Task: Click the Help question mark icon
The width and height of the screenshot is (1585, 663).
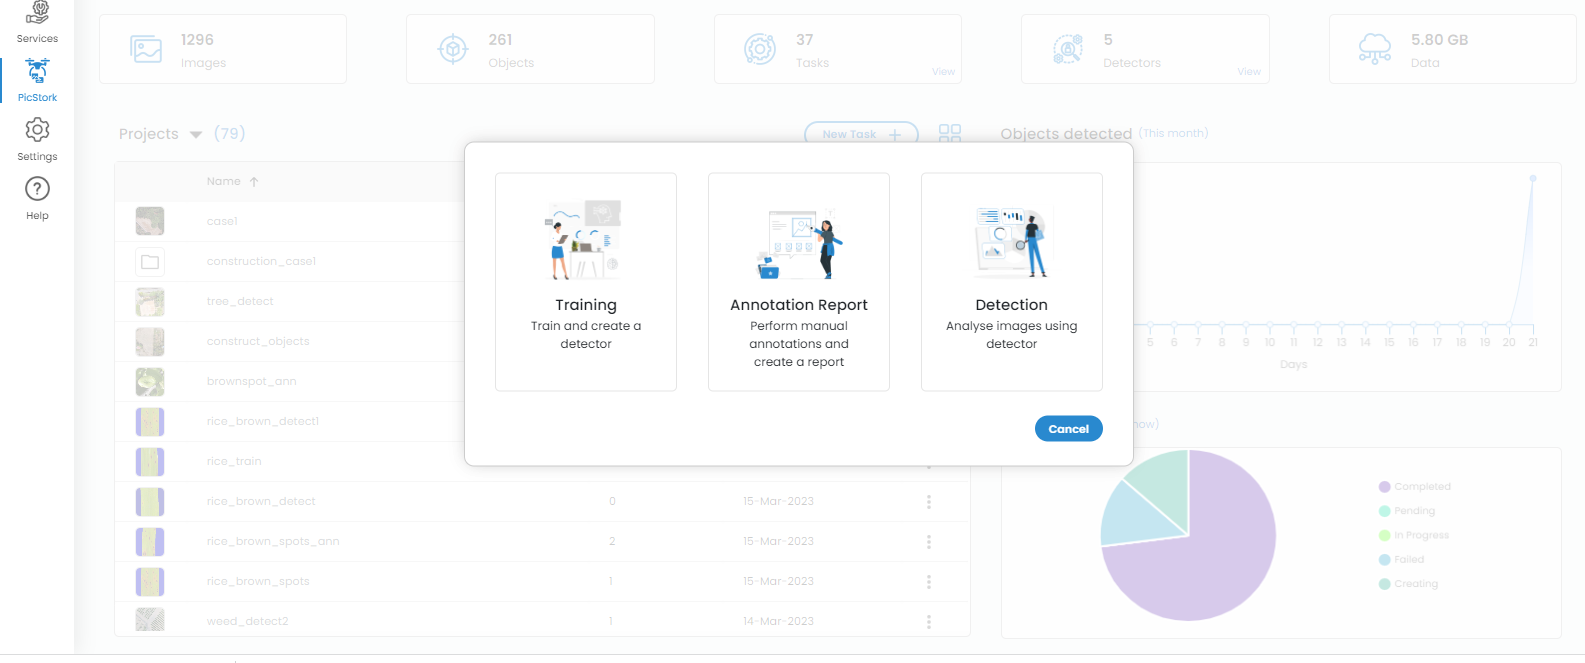Action: pos(37,189)
